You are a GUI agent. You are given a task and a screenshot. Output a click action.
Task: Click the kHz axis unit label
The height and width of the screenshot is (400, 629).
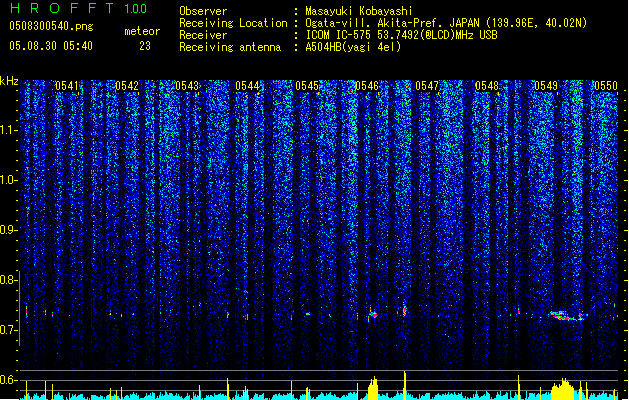pos(9,81)
